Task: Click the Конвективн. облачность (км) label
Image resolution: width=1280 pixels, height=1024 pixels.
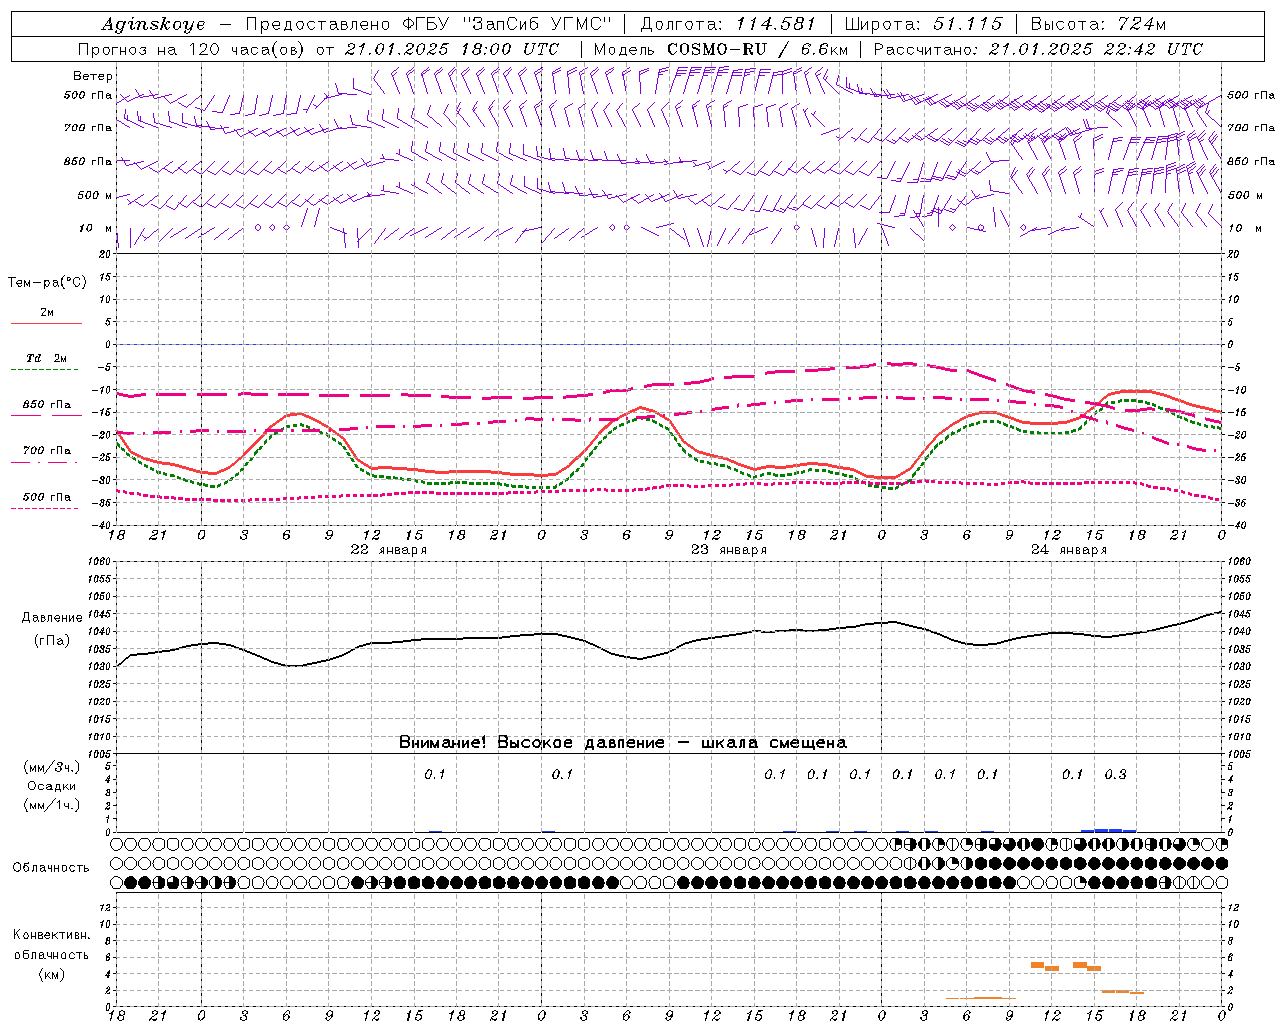Action: (x=51, y=954)
